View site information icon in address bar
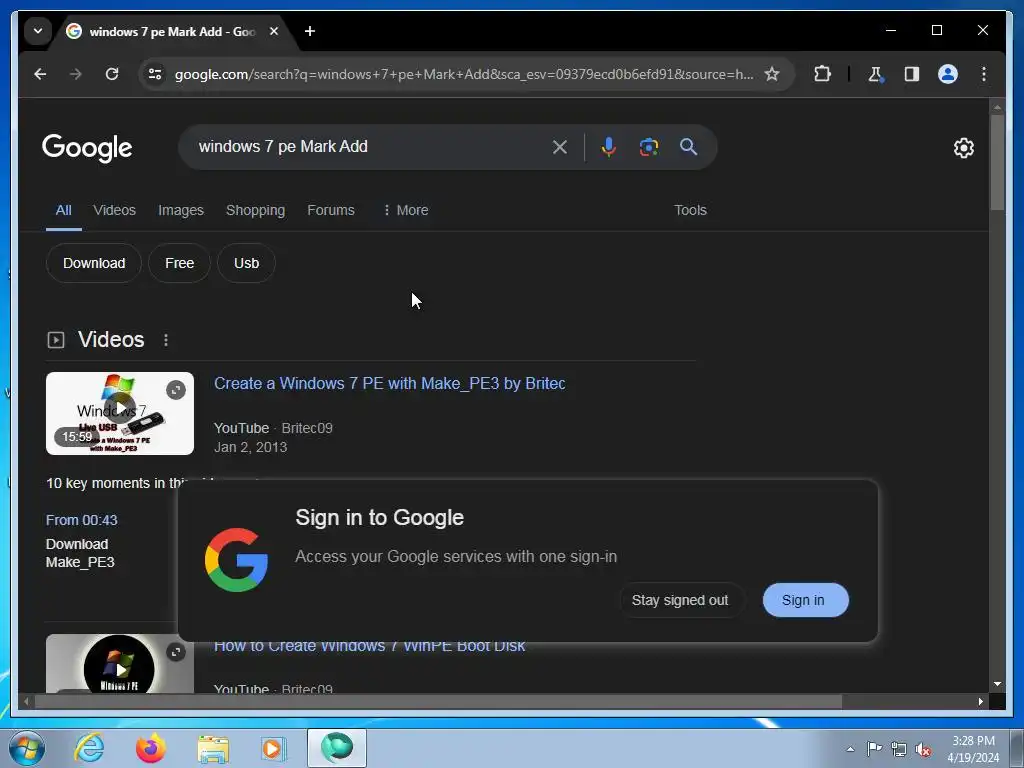This screenshot has height=768, width=1024. click(x=155, y=74)
